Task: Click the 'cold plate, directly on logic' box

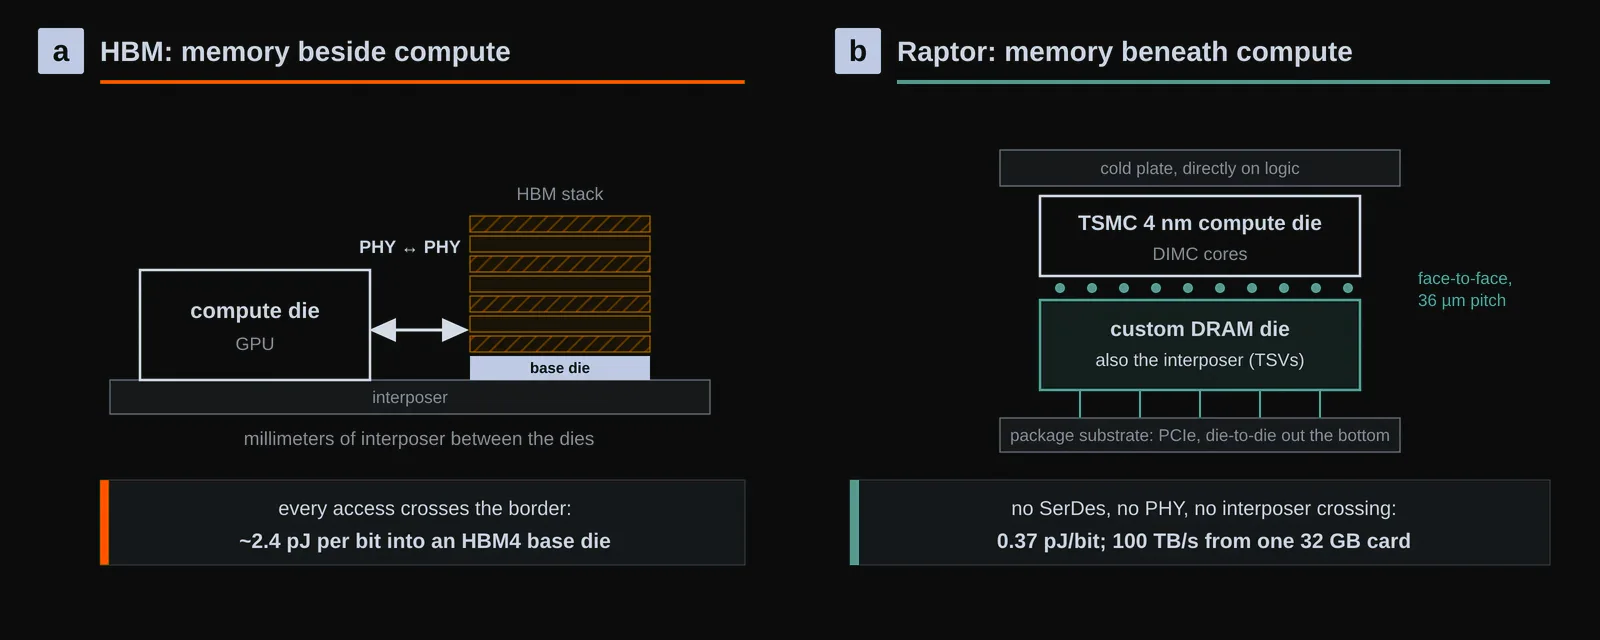Action: (x=1200, y=168)
